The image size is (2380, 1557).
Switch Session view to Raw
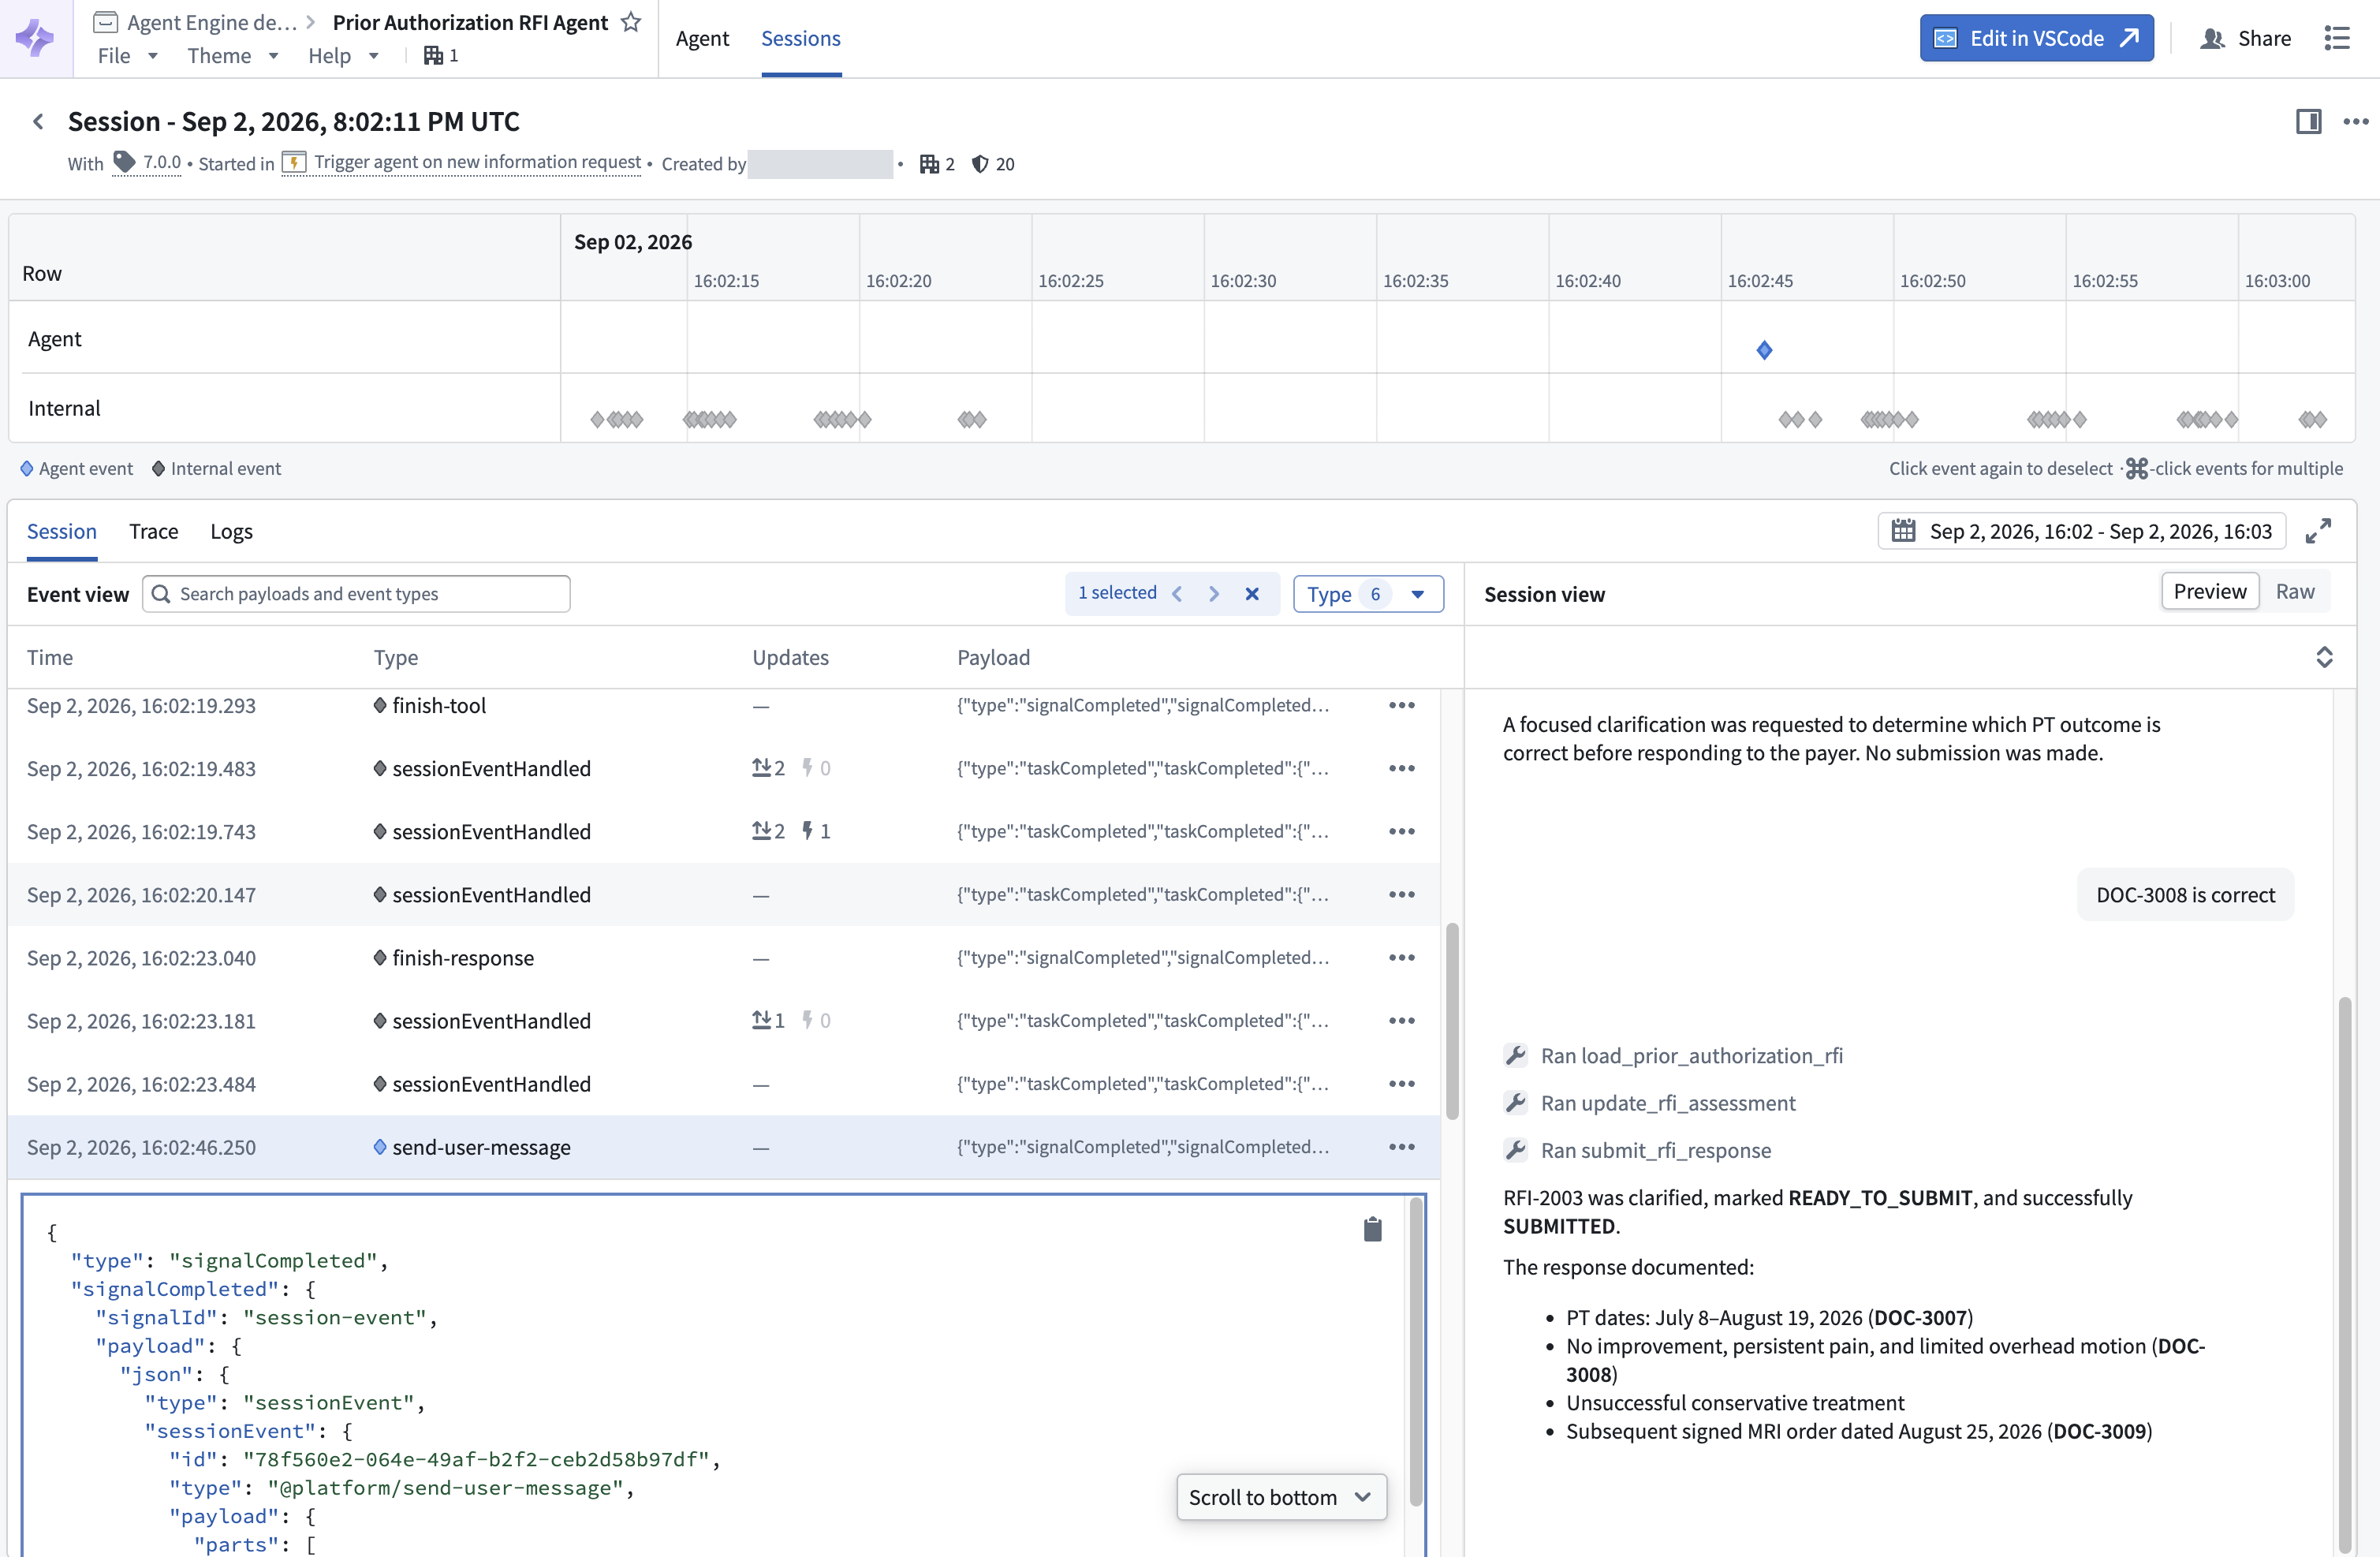coord(2295,591)
